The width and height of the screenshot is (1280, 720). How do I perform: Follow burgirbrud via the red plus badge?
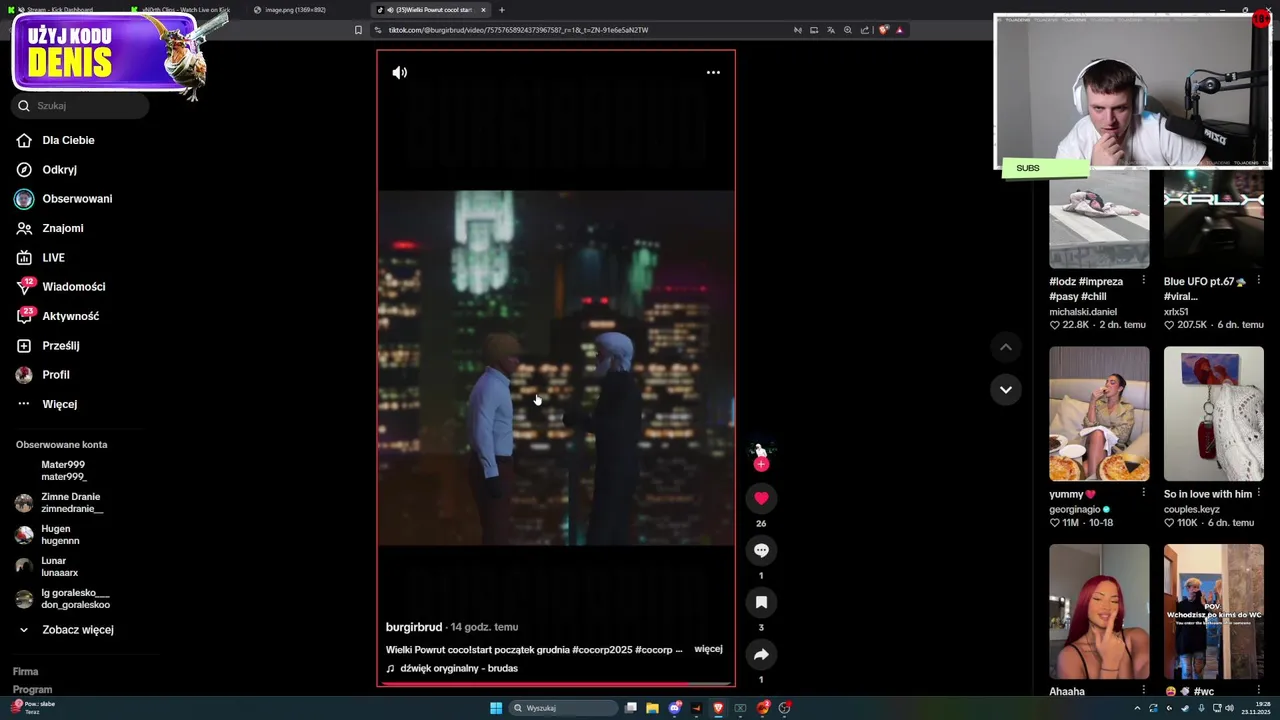(x=761, y=464)
